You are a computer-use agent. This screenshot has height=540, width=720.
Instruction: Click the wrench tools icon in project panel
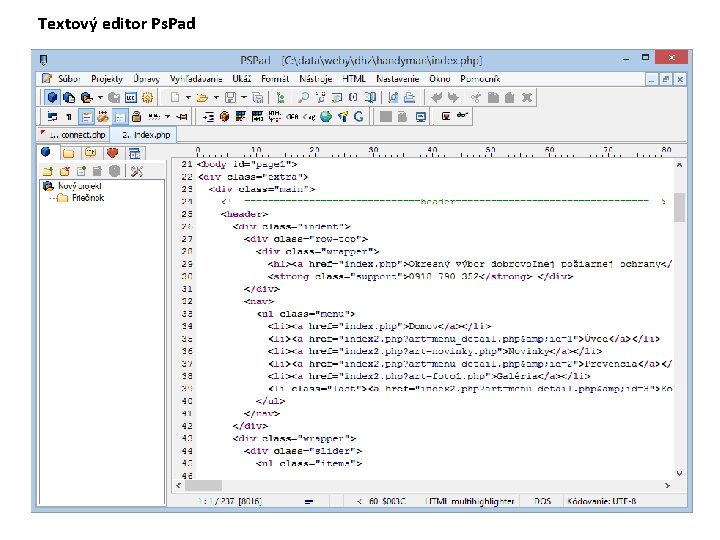pos(136,171)
